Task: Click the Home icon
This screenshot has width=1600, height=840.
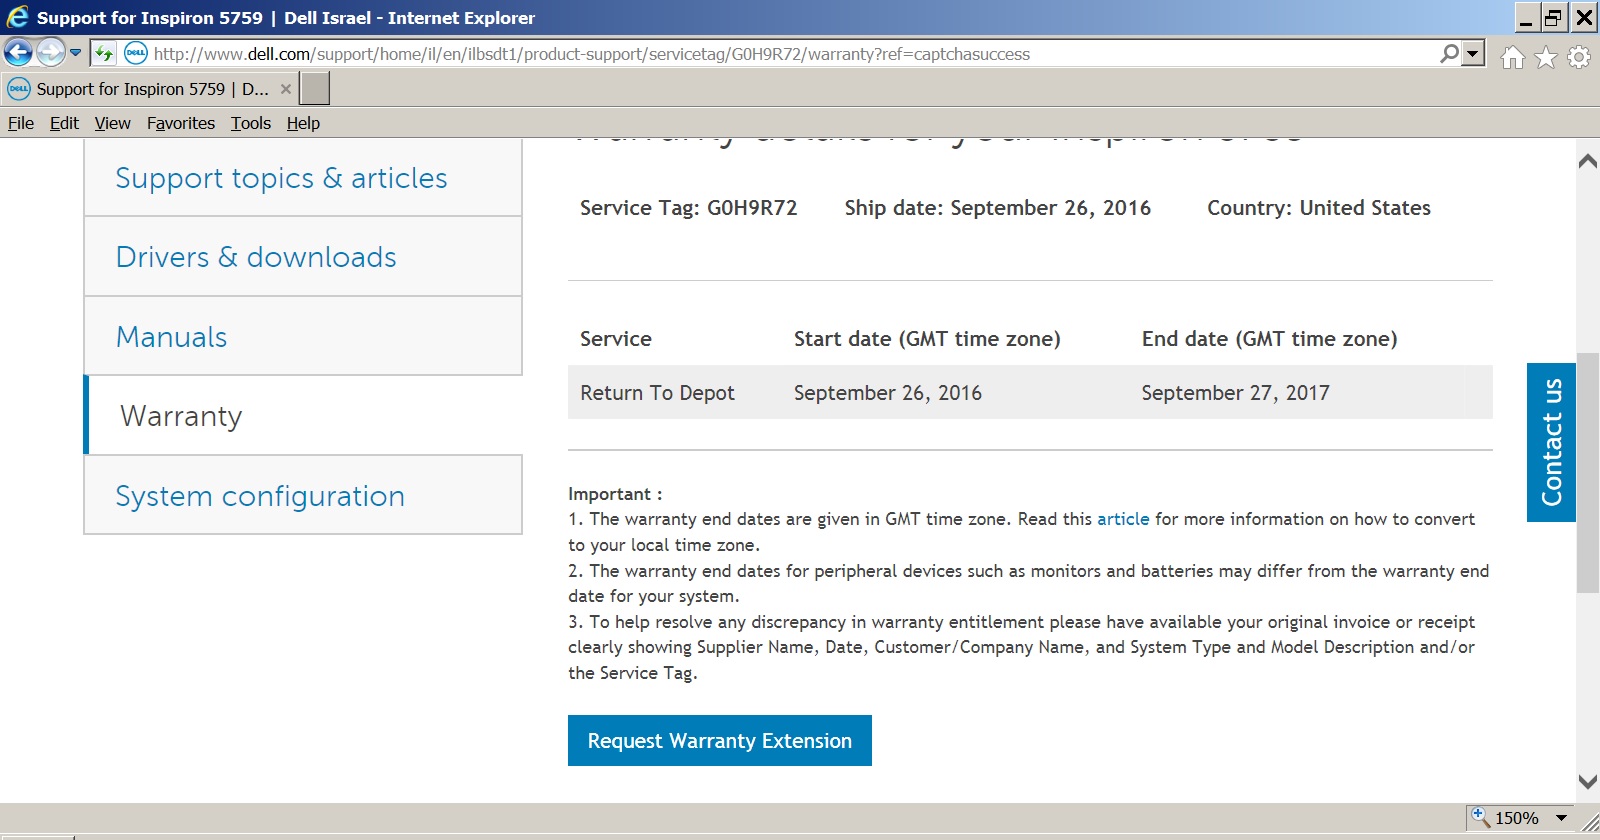Action: coord(1513,58)
